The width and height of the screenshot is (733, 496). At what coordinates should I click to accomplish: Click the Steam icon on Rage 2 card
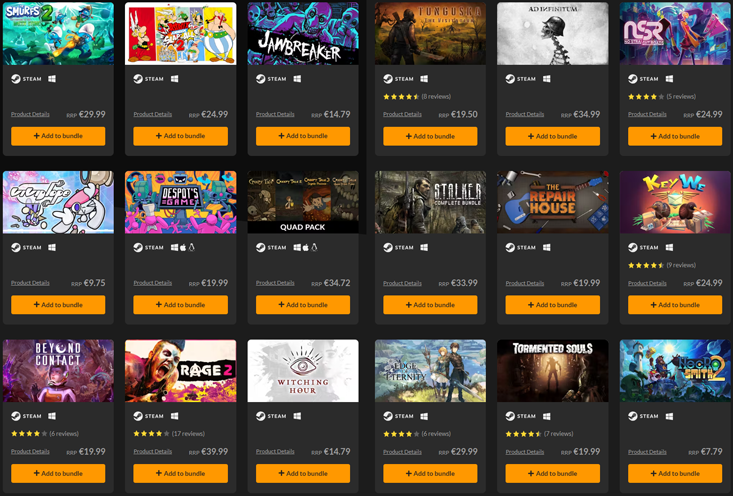tap(138, 416)
